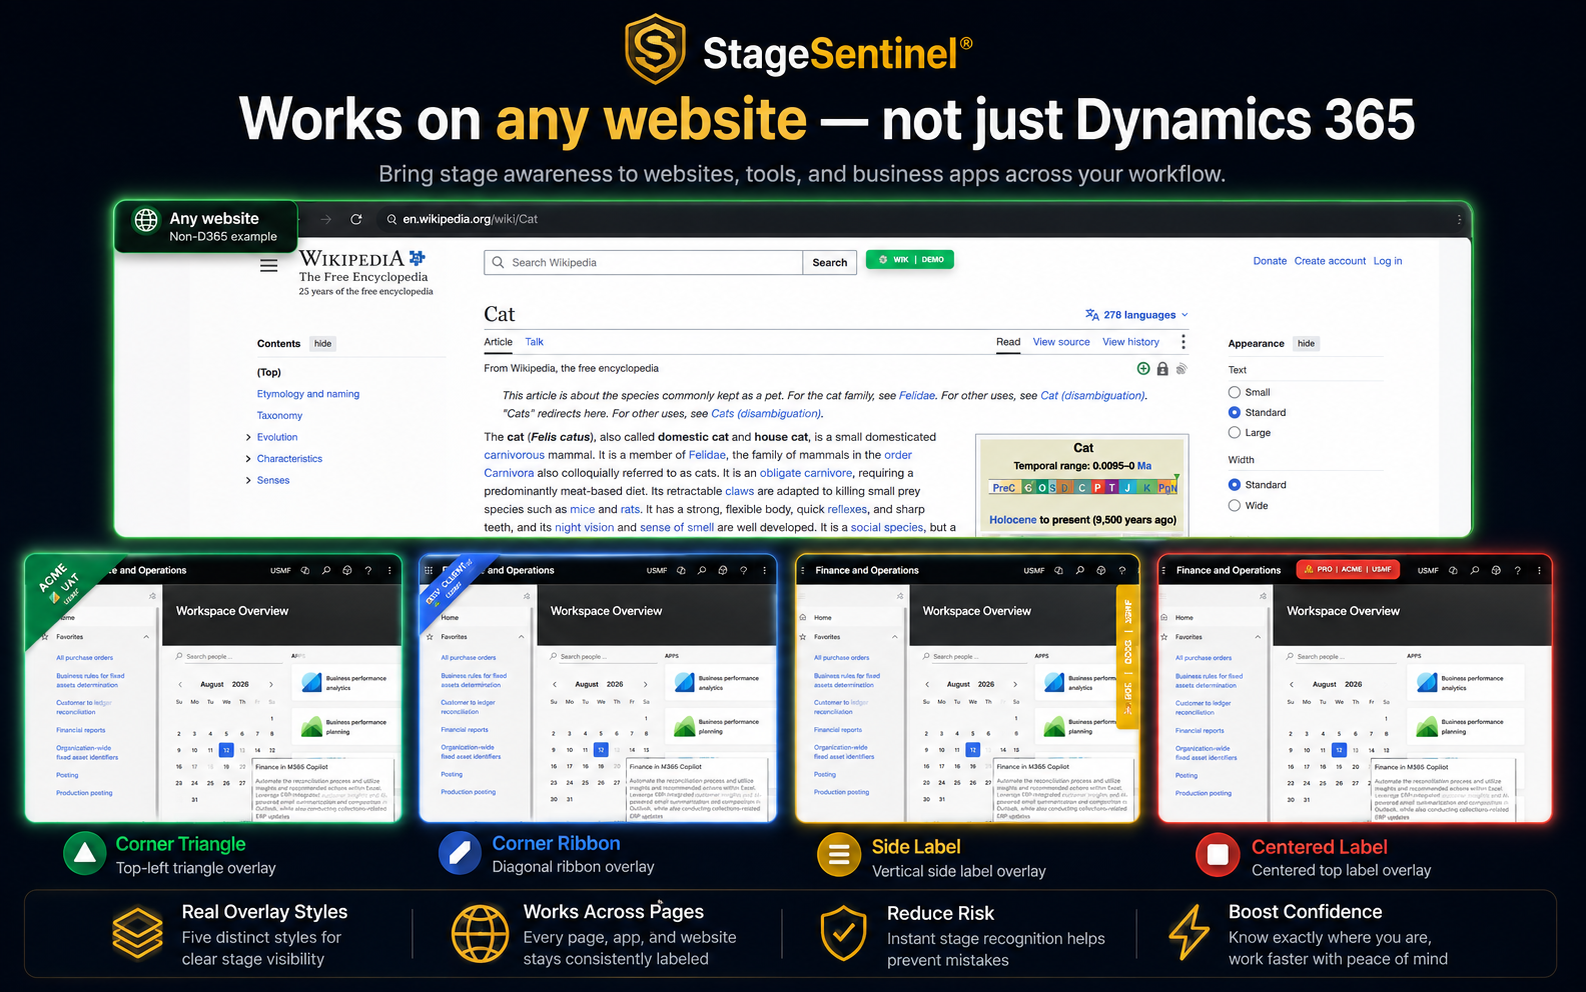Open the more-options dots beside View history

(1183, 342)
